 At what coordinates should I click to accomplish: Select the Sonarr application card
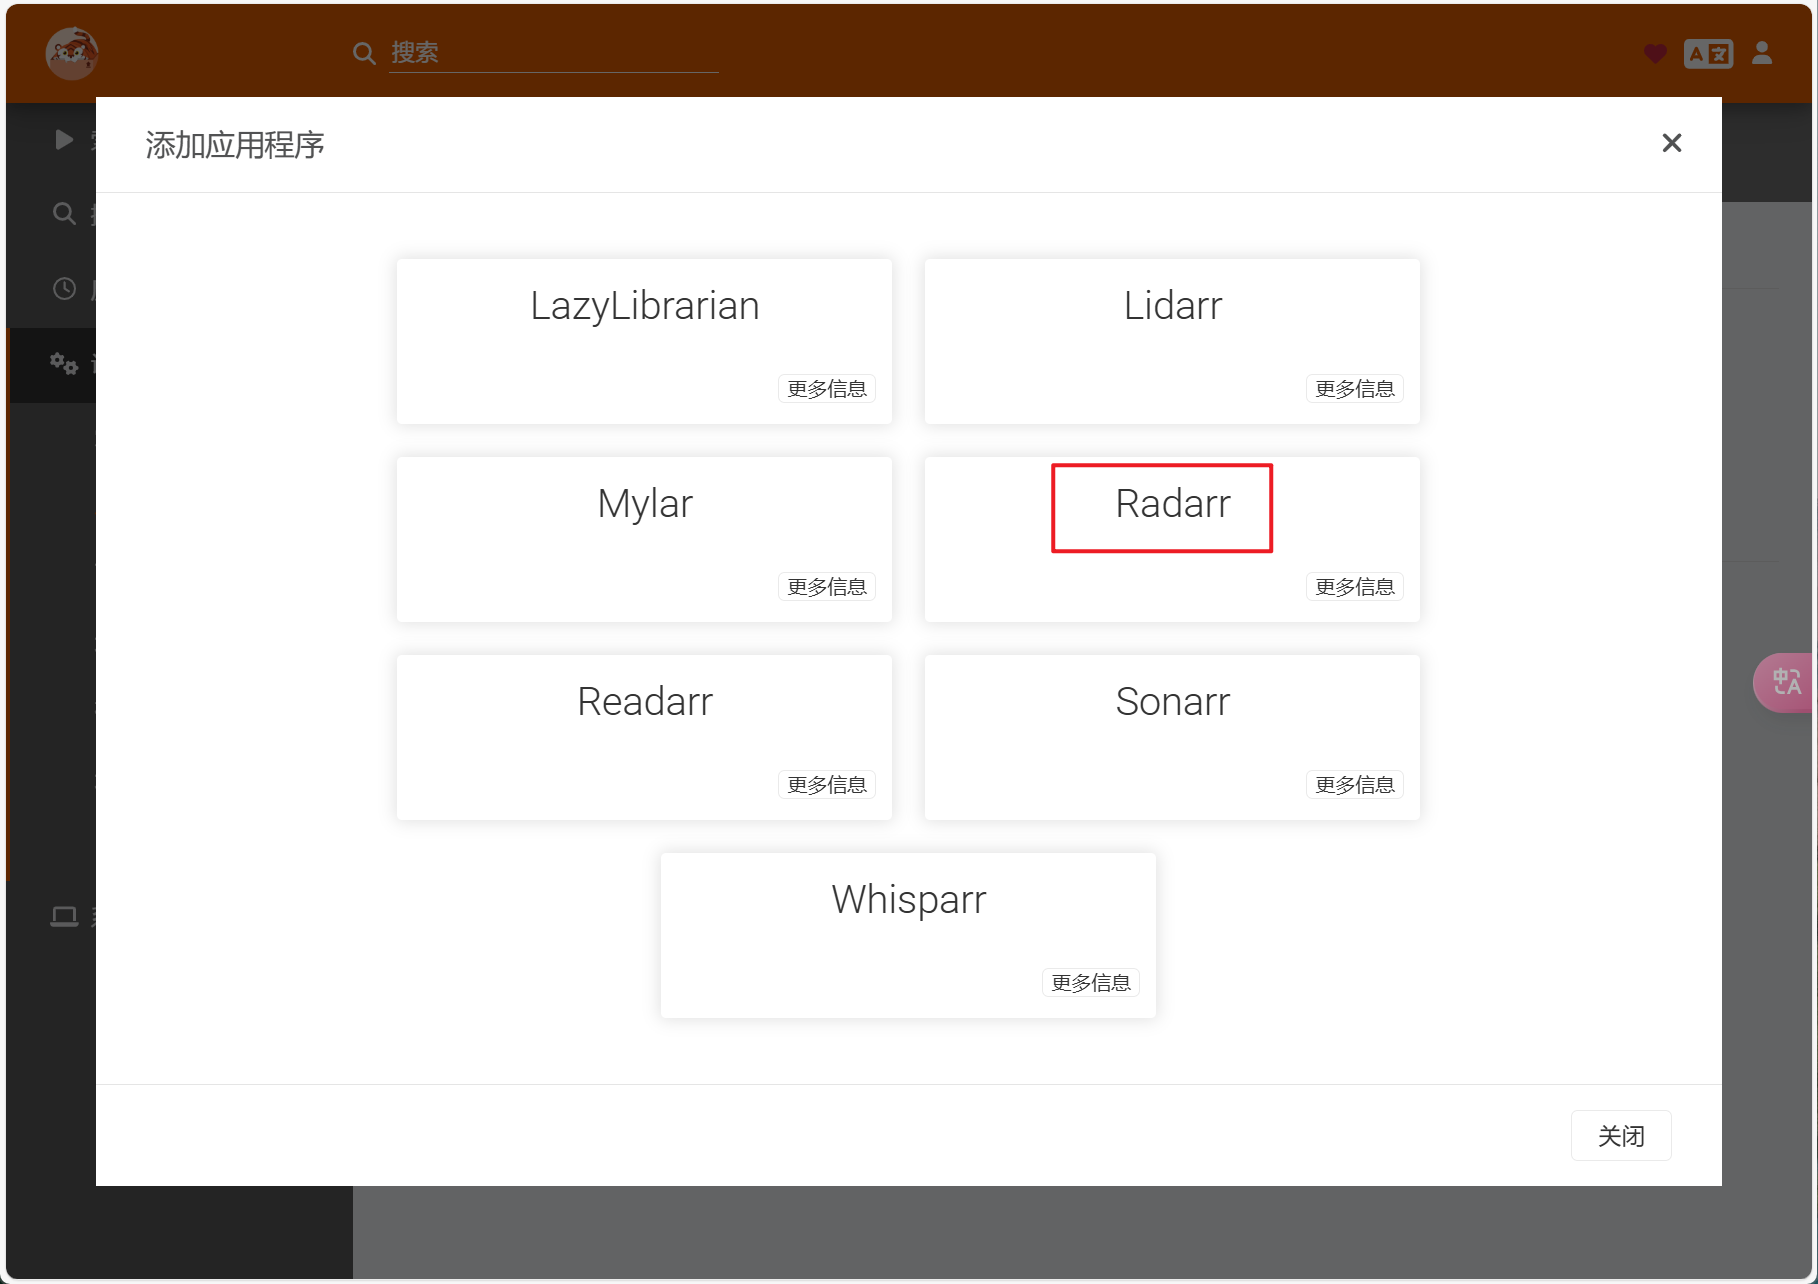coord(1172,737)
